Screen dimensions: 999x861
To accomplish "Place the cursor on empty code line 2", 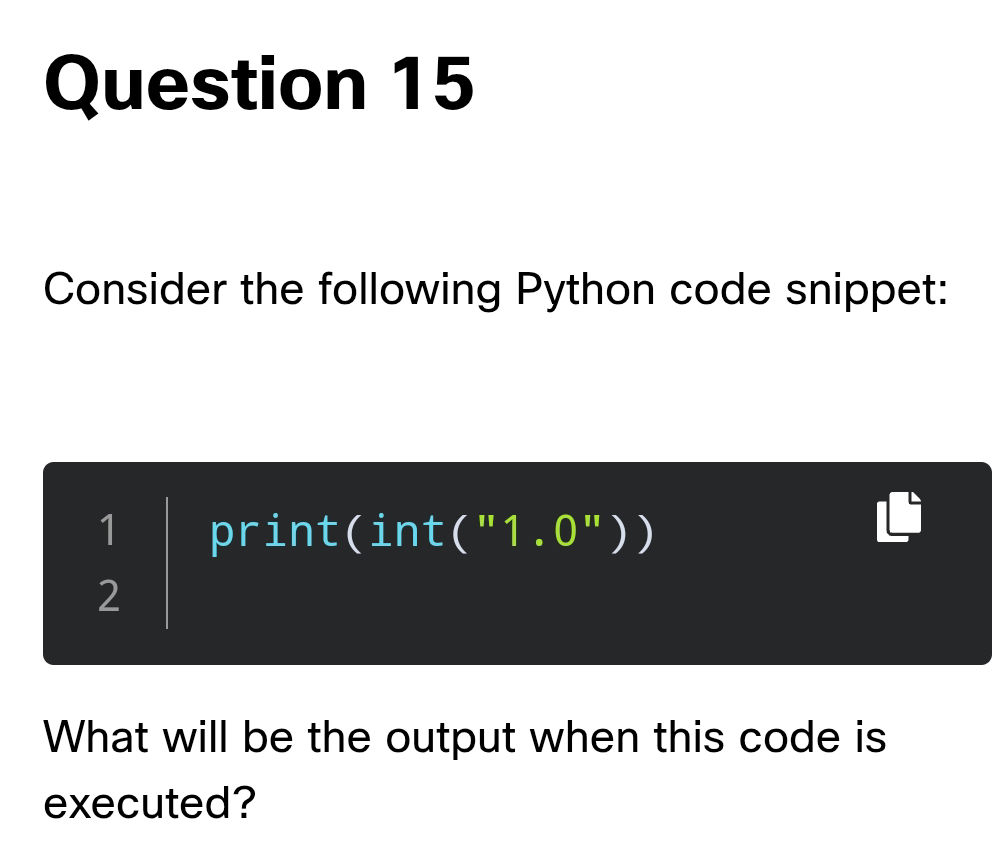I will 510,597.
